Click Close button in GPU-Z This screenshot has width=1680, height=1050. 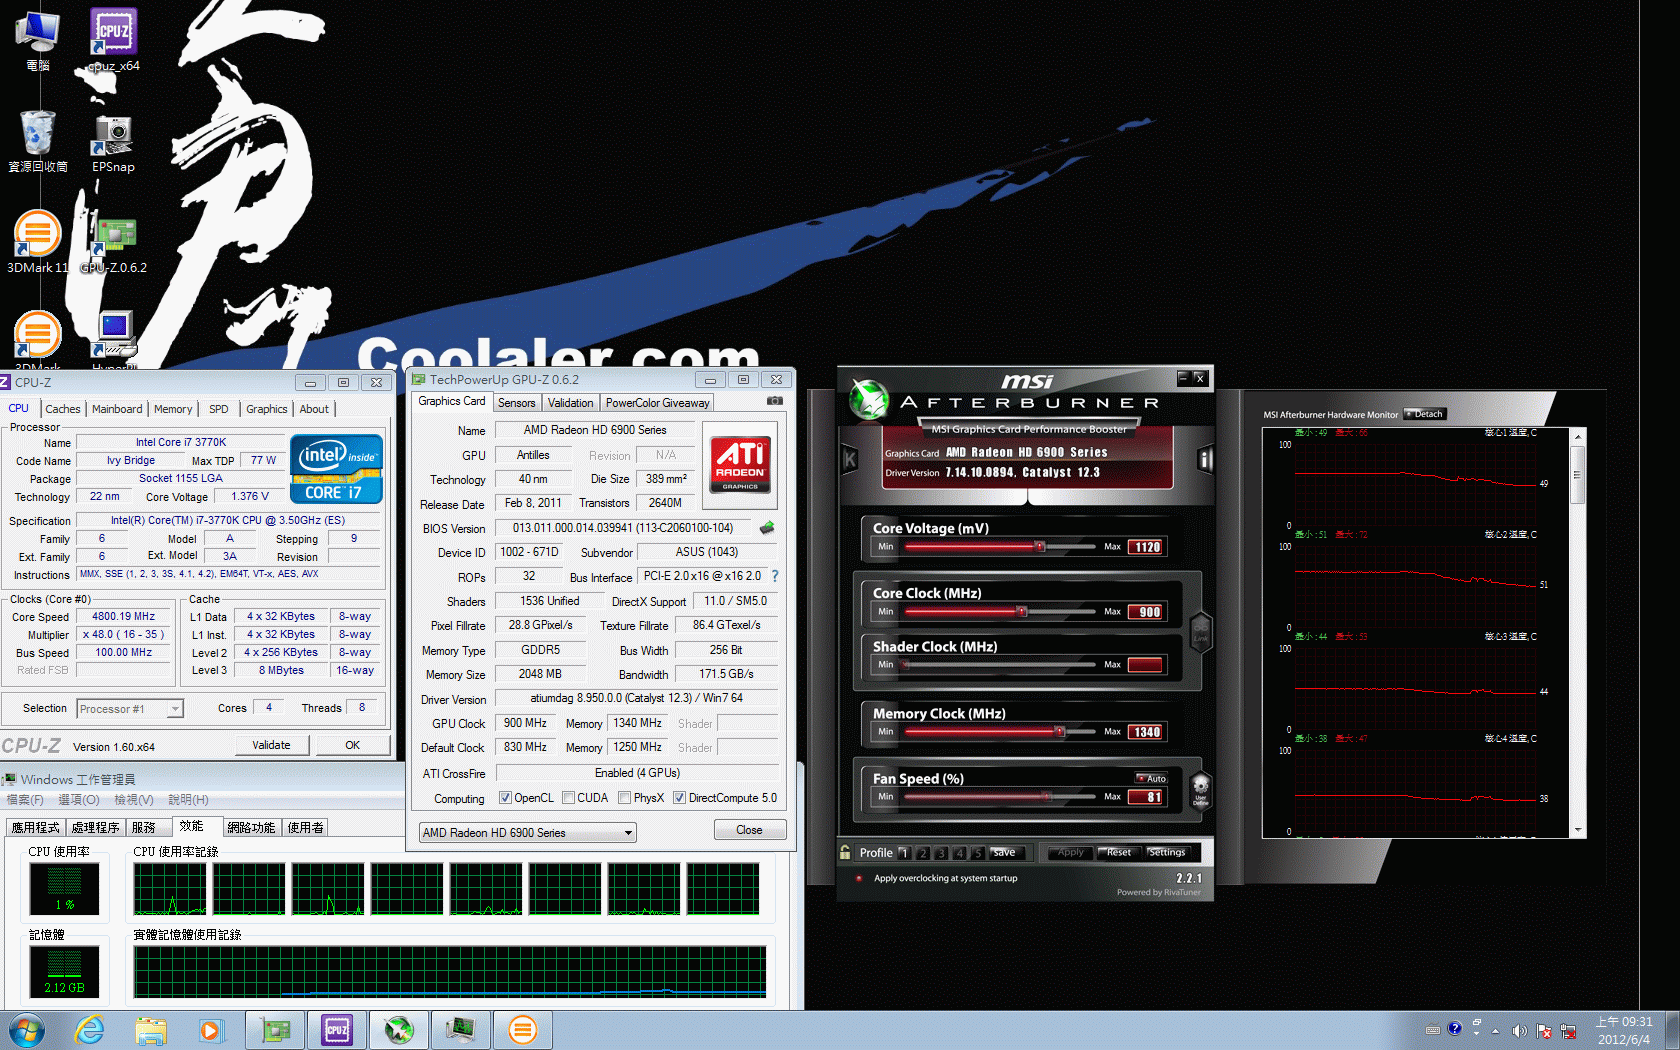(749, 830)
